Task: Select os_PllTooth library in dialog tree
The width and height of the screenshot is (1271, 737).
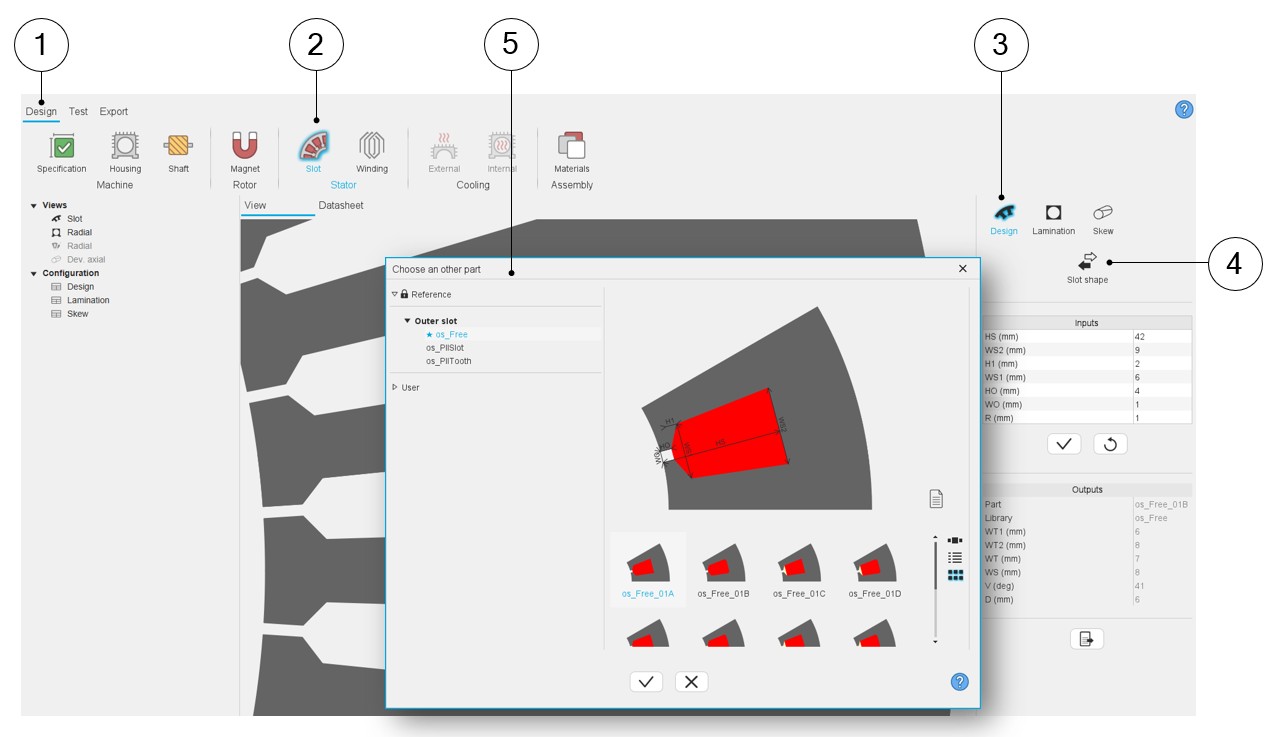Action: tap(448, 361)
